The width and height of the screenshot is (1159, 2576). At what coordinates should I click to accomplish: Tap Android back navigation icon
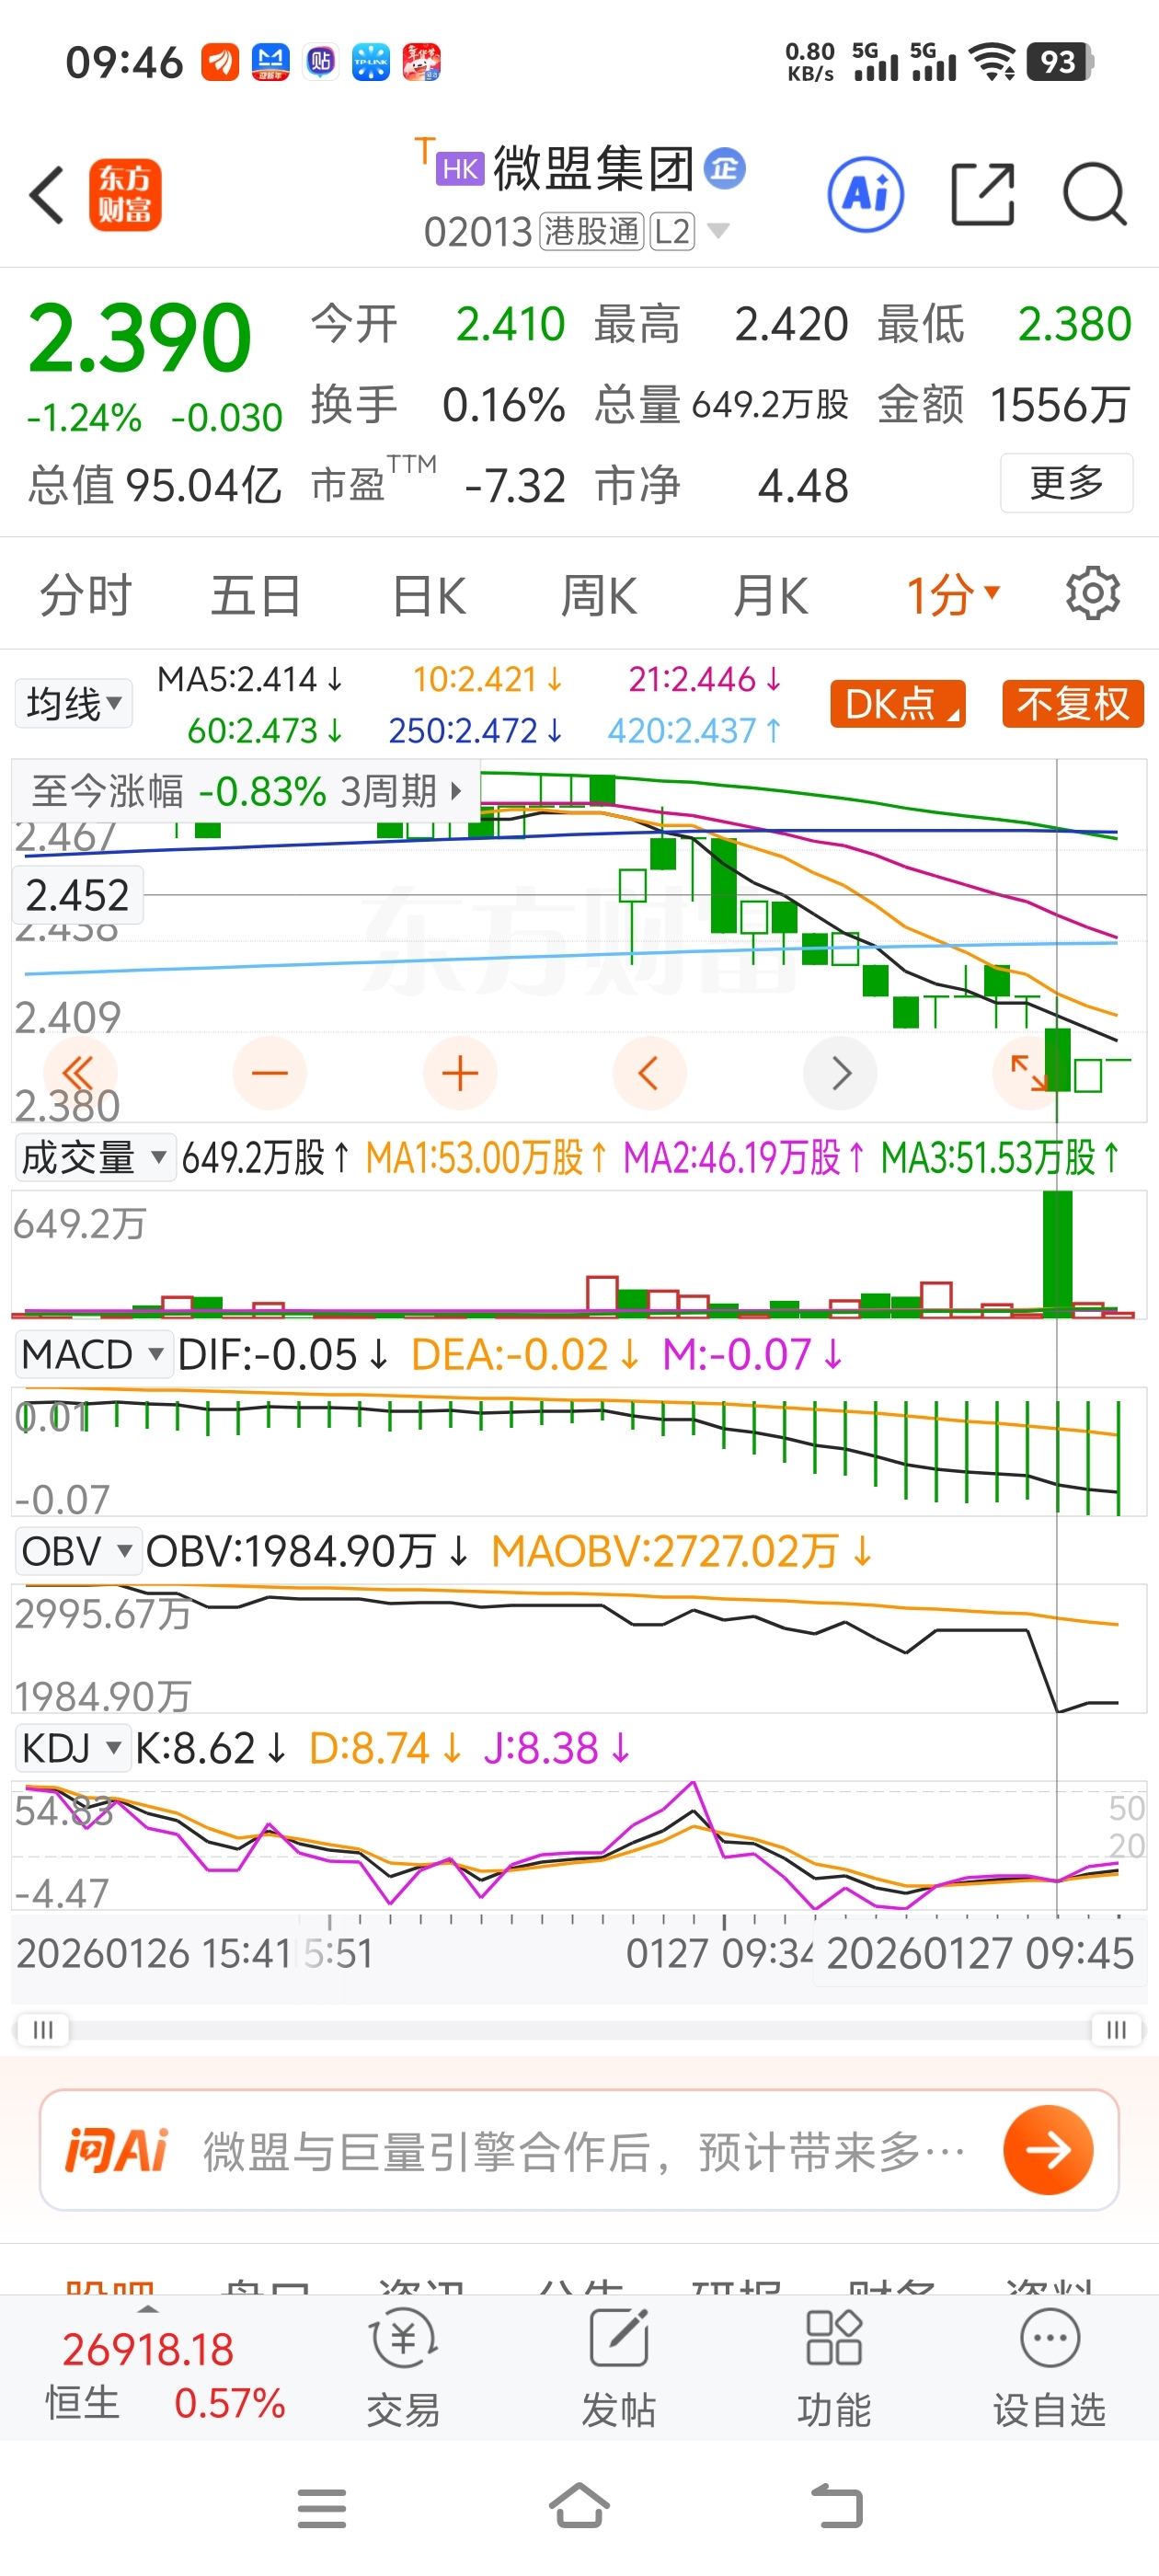(x=838, y=2506)
